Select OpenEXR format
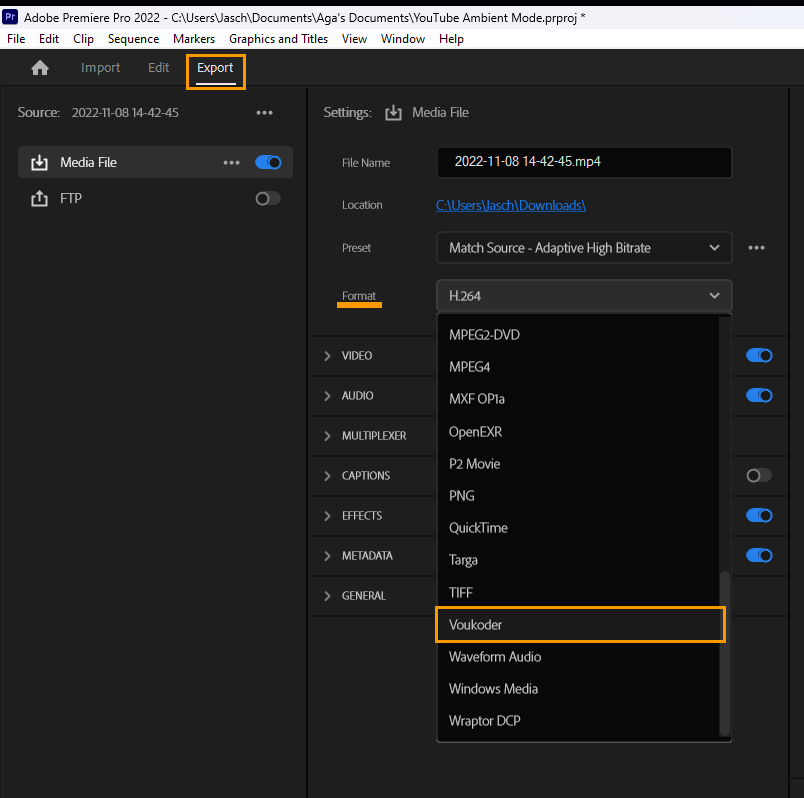Screen dimensions: 804x798 click(x=578, y=432)
